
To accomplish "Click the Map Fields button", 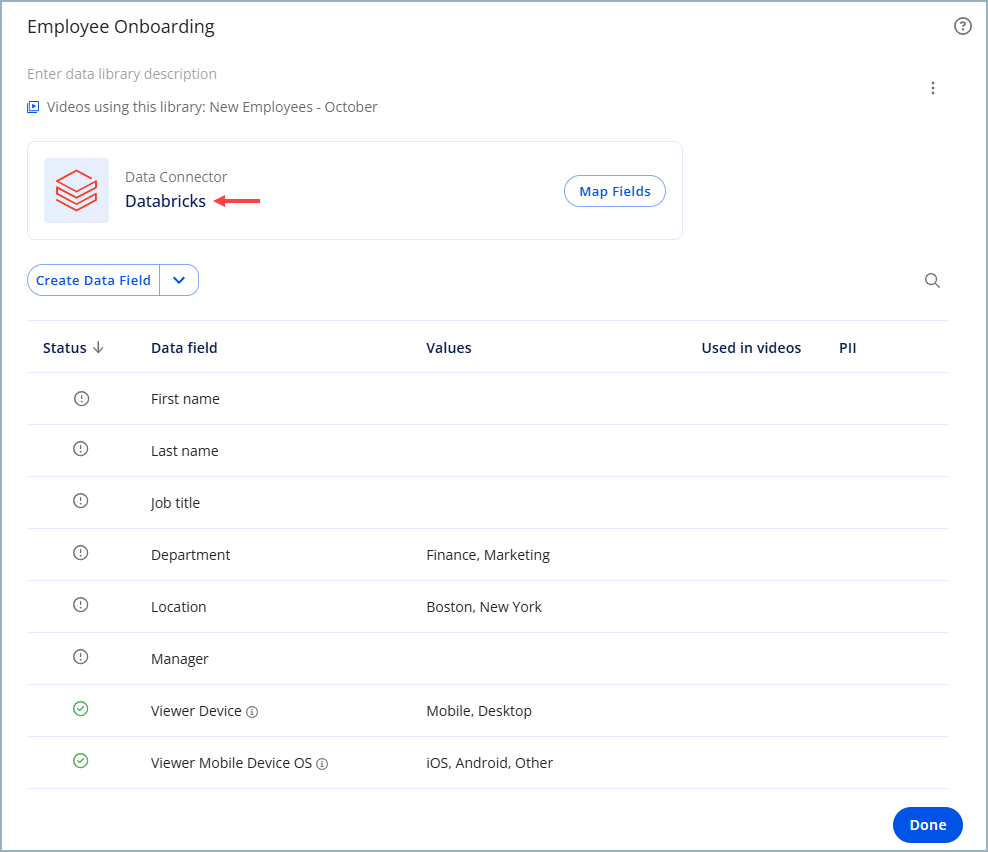I will [614, 190].
